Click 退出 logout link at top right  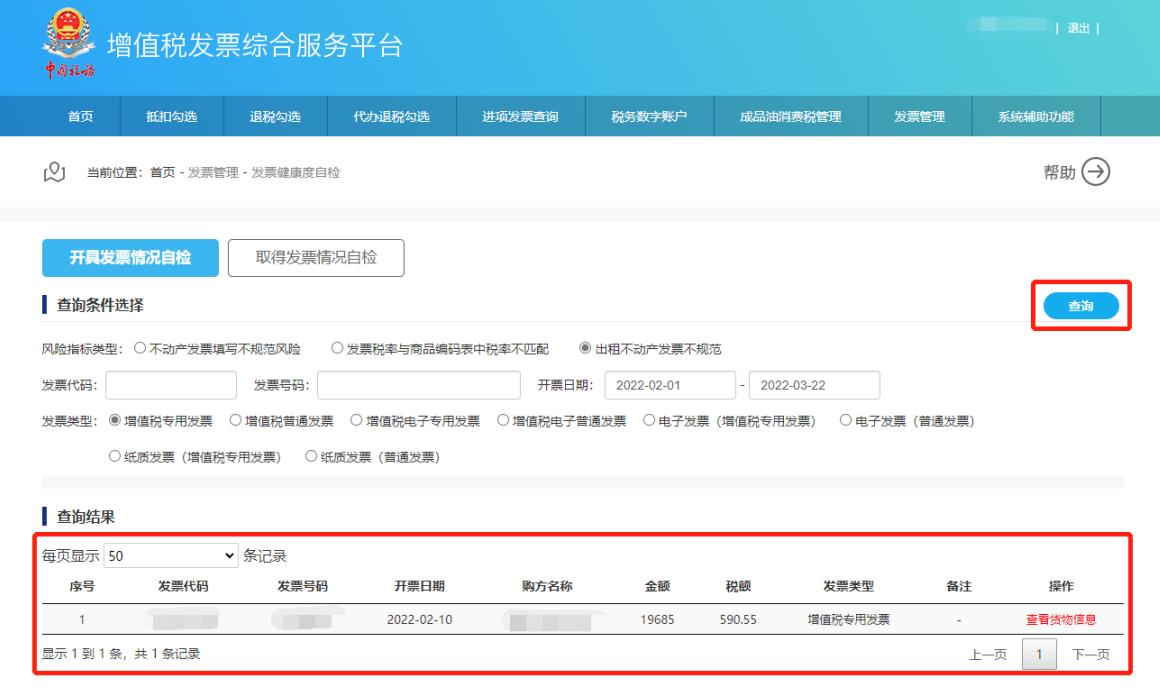[1078, 28]
